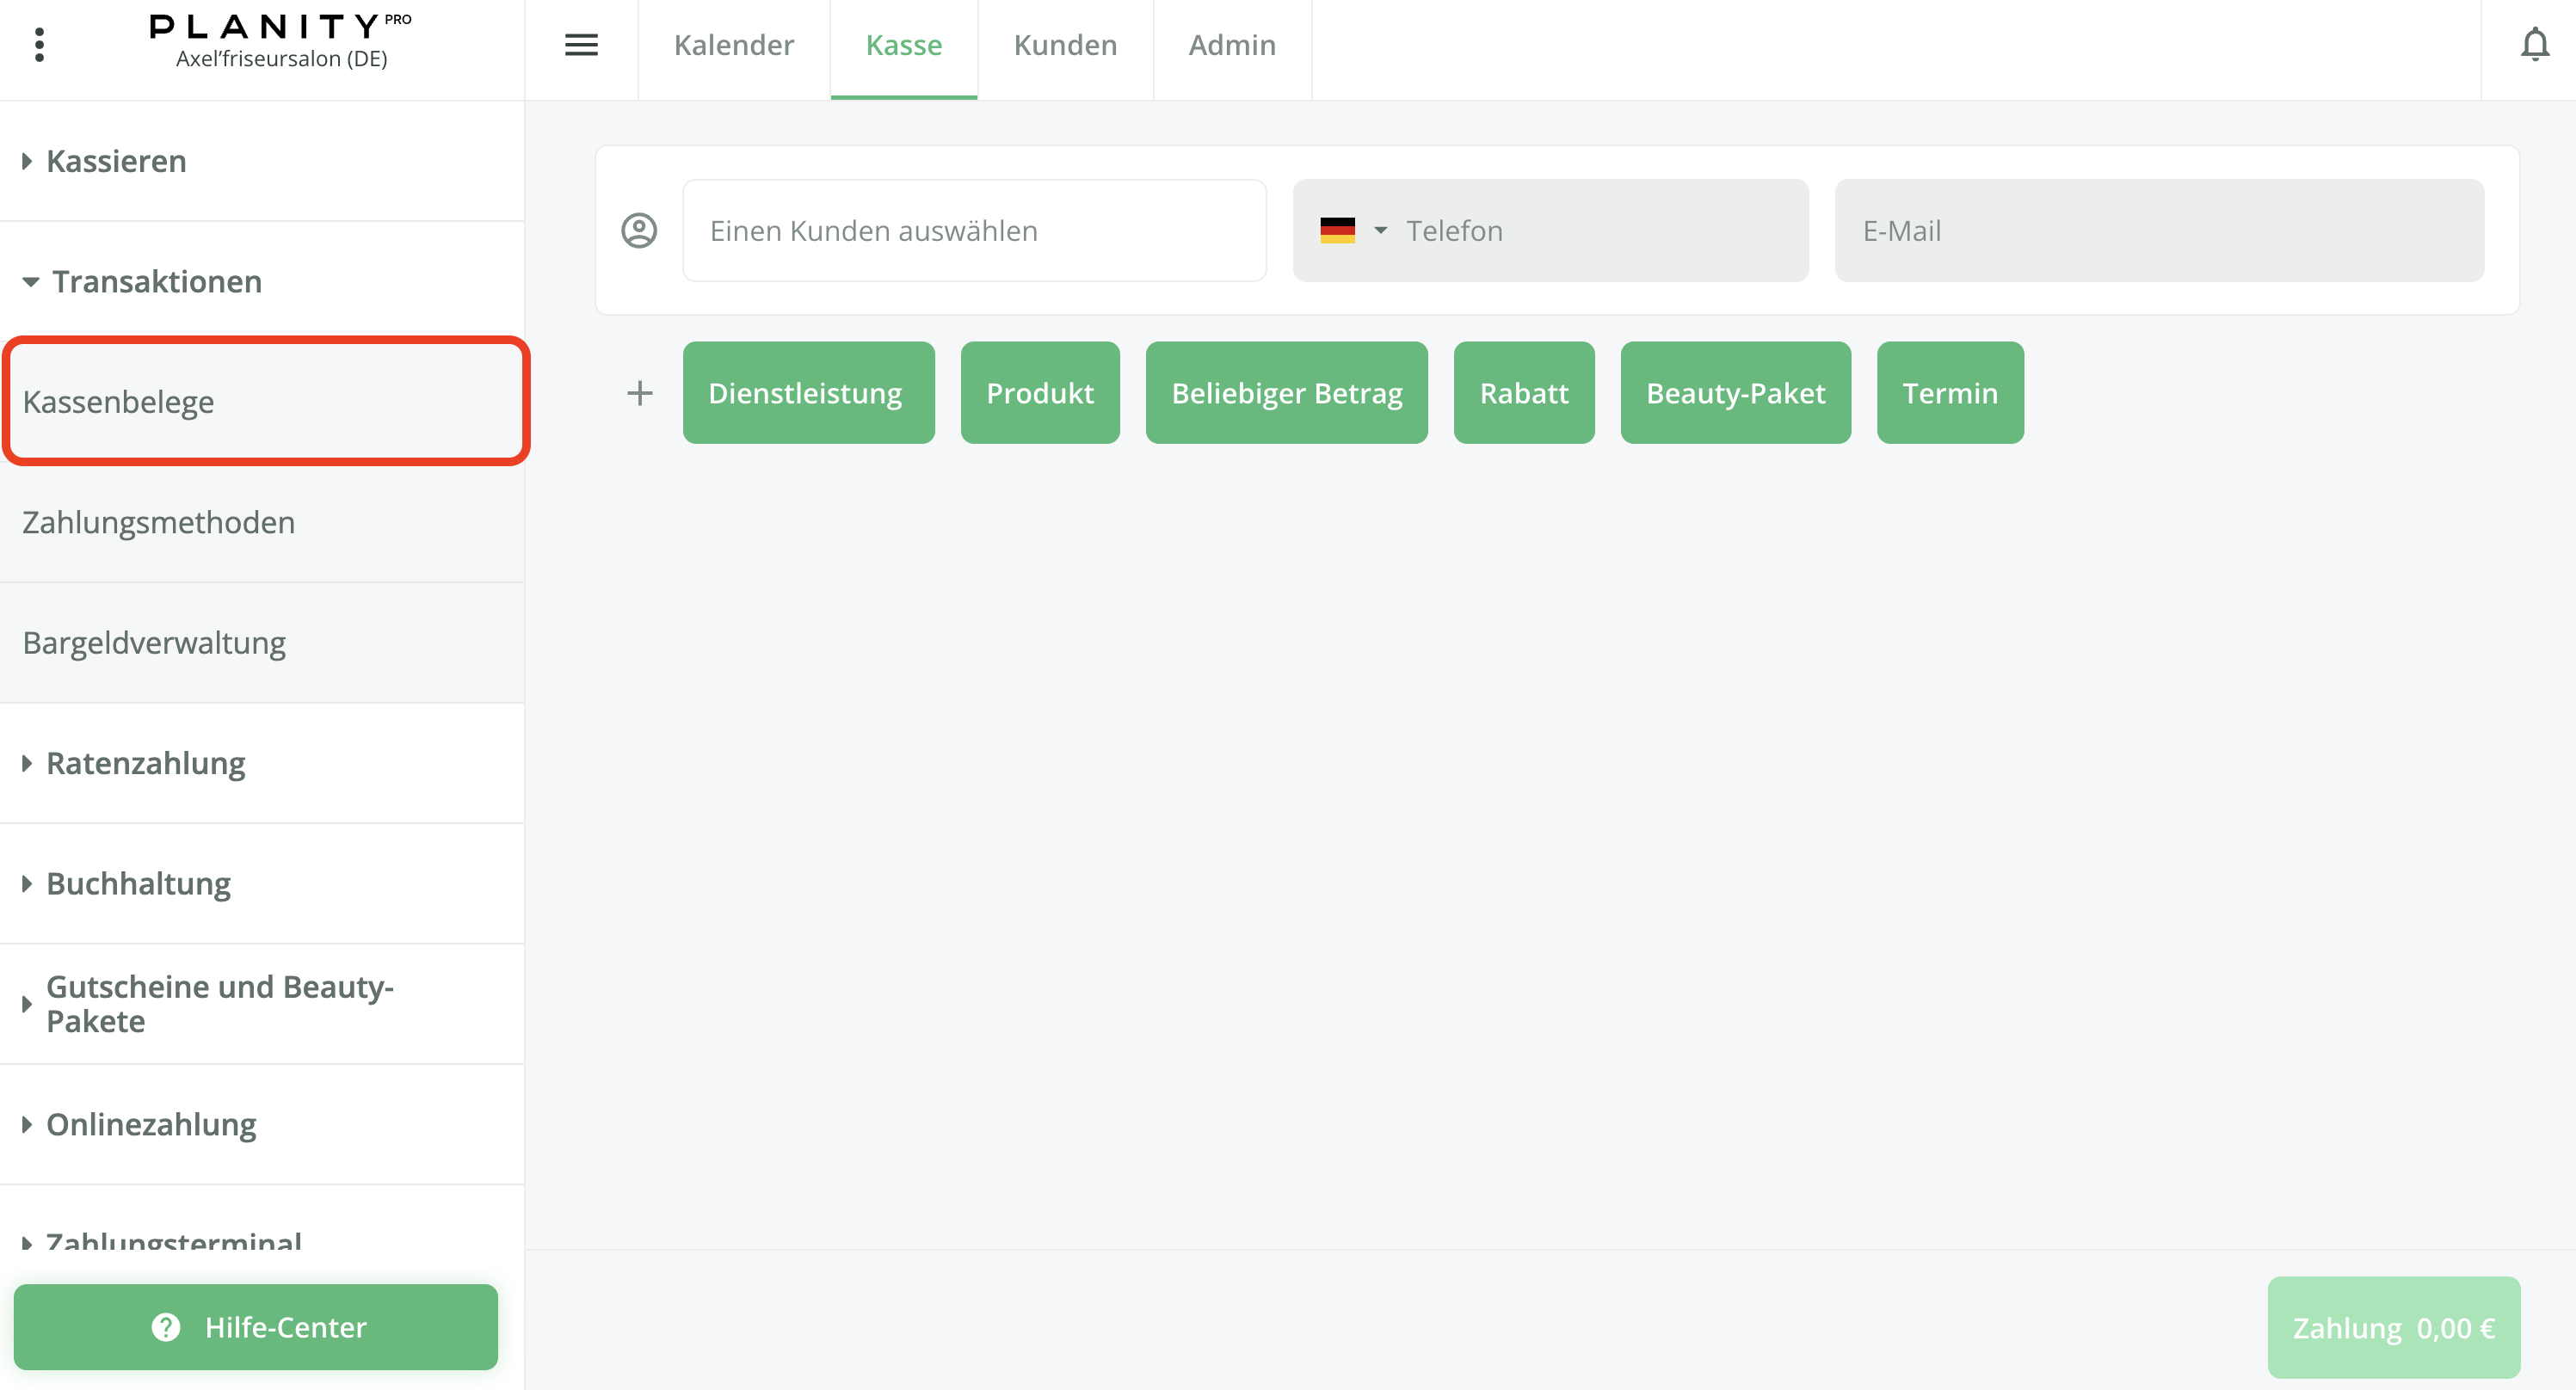Add a Dienstleistung item
Image resolution: width=2576 pixels, height=1390 pixels.
[807, 393]
